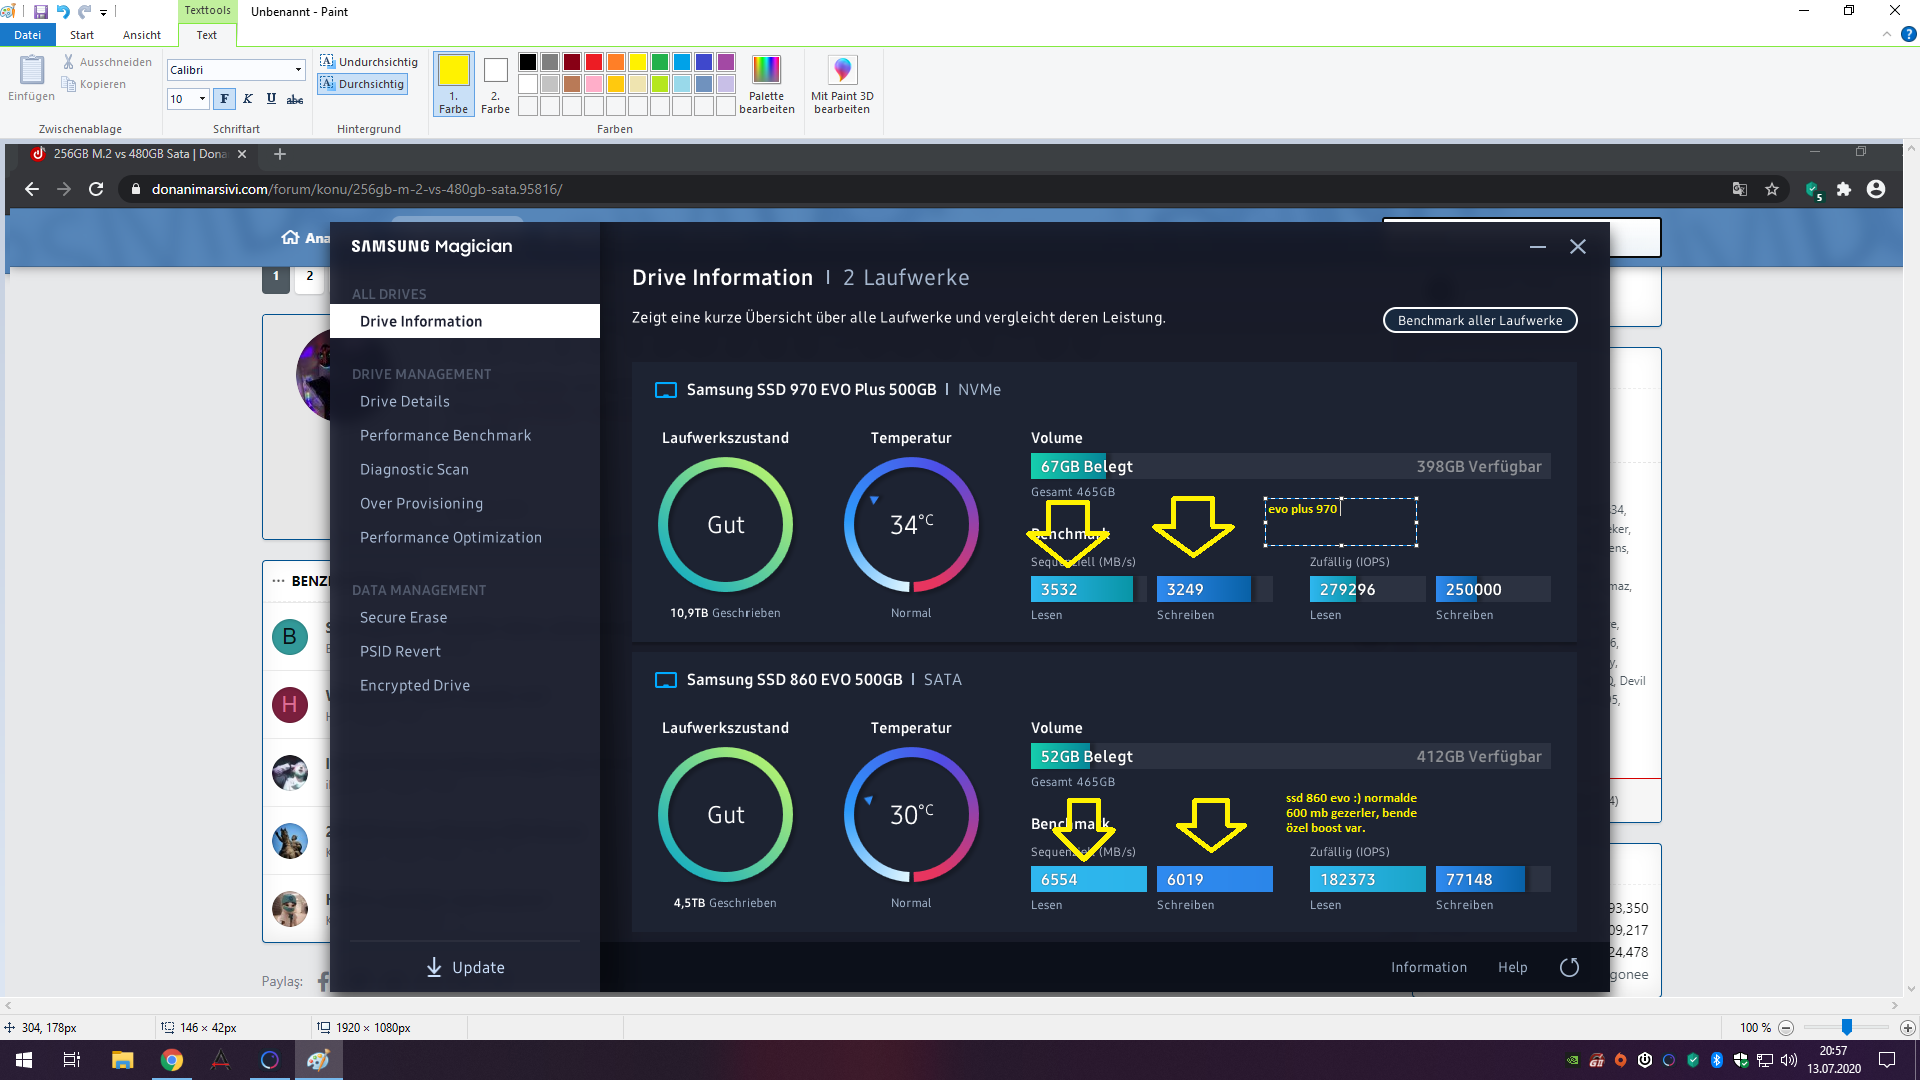The image size is (1920, 1080).
Task: Select the Text ribbon tab
Action: coord(207,35)
